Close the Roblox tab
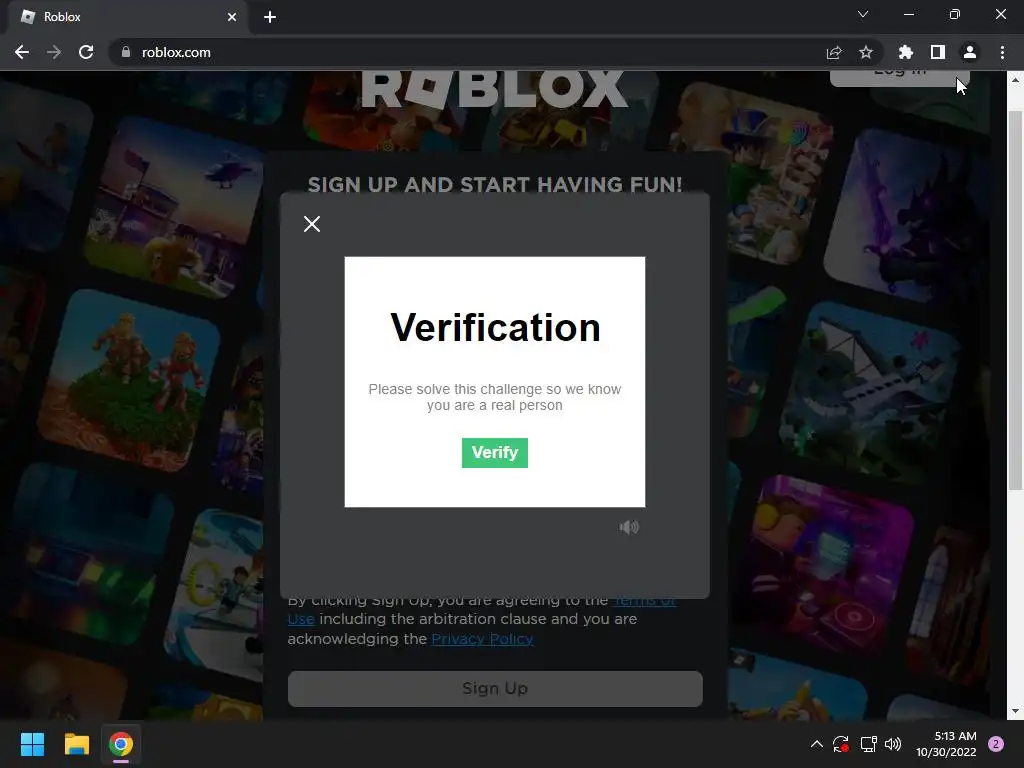The image size is (1024, 768). [x=232, y=17]
